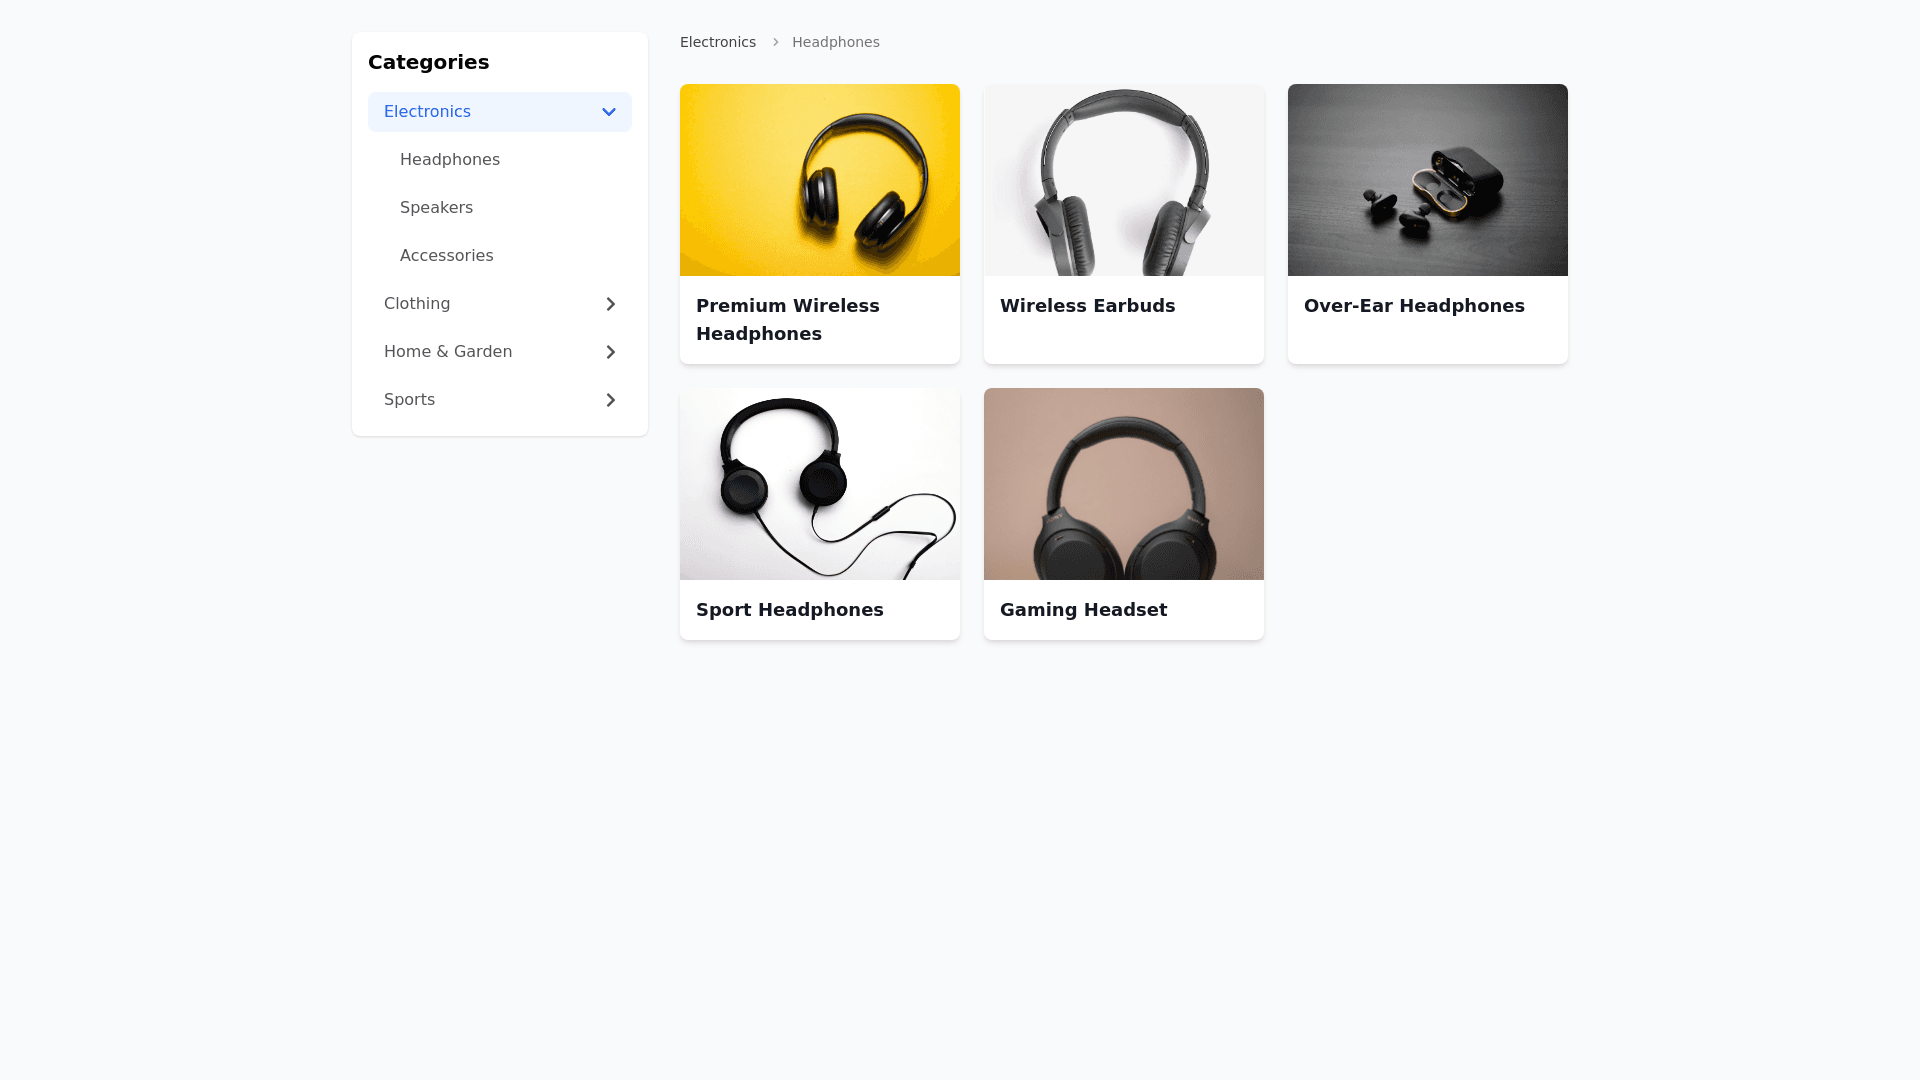Image resolution: width=1920 pixels, height=1080 pixels.
Task: Select the Electronics breadcrumb link
Action: (717, 42)
